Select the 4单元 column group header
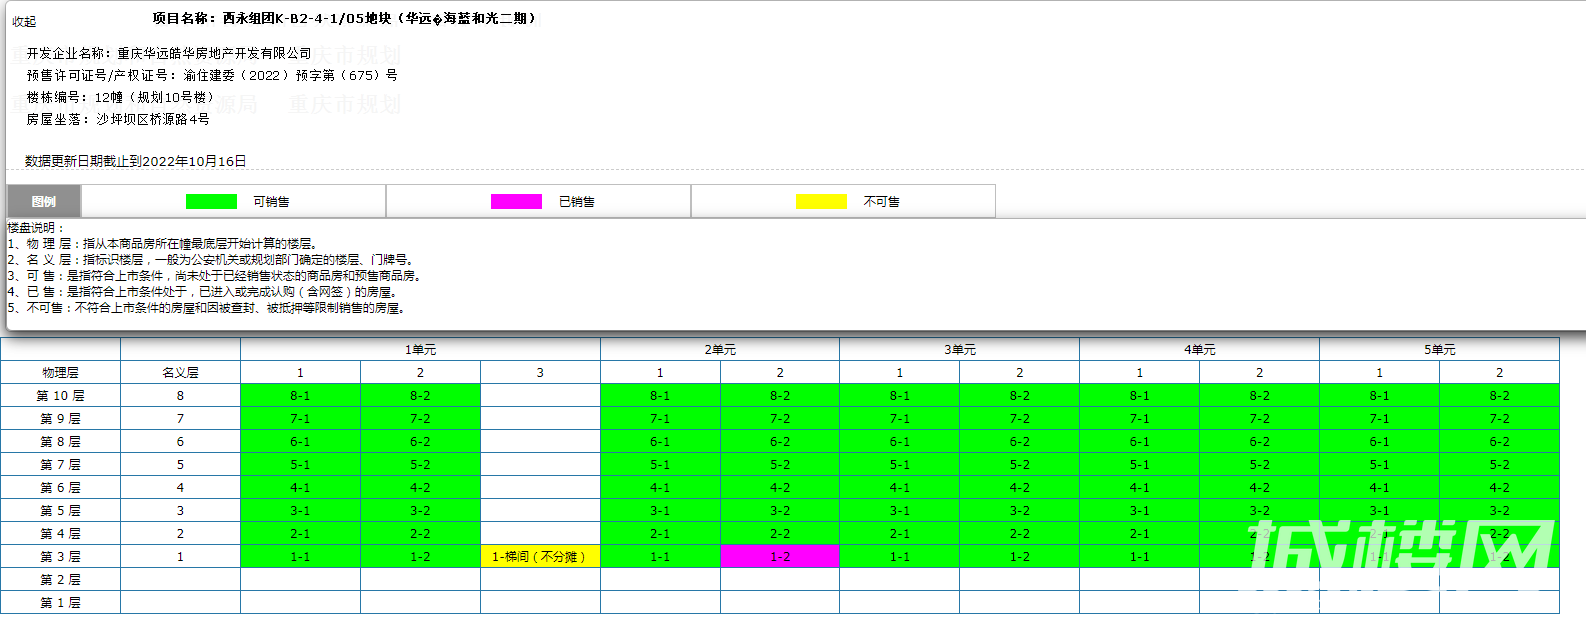 point(1200,350)
